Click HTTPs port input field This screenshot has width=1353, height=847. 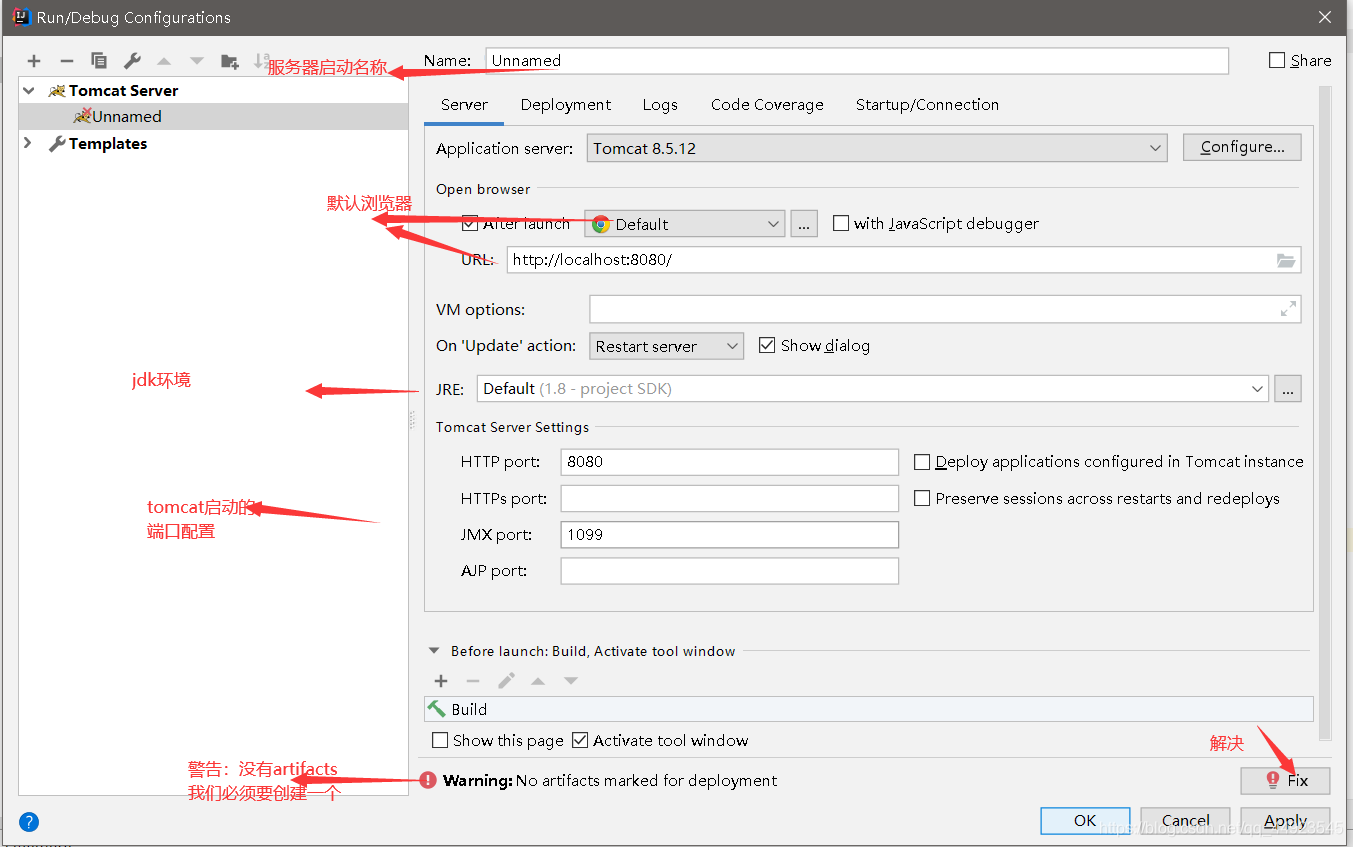(730, 498)
